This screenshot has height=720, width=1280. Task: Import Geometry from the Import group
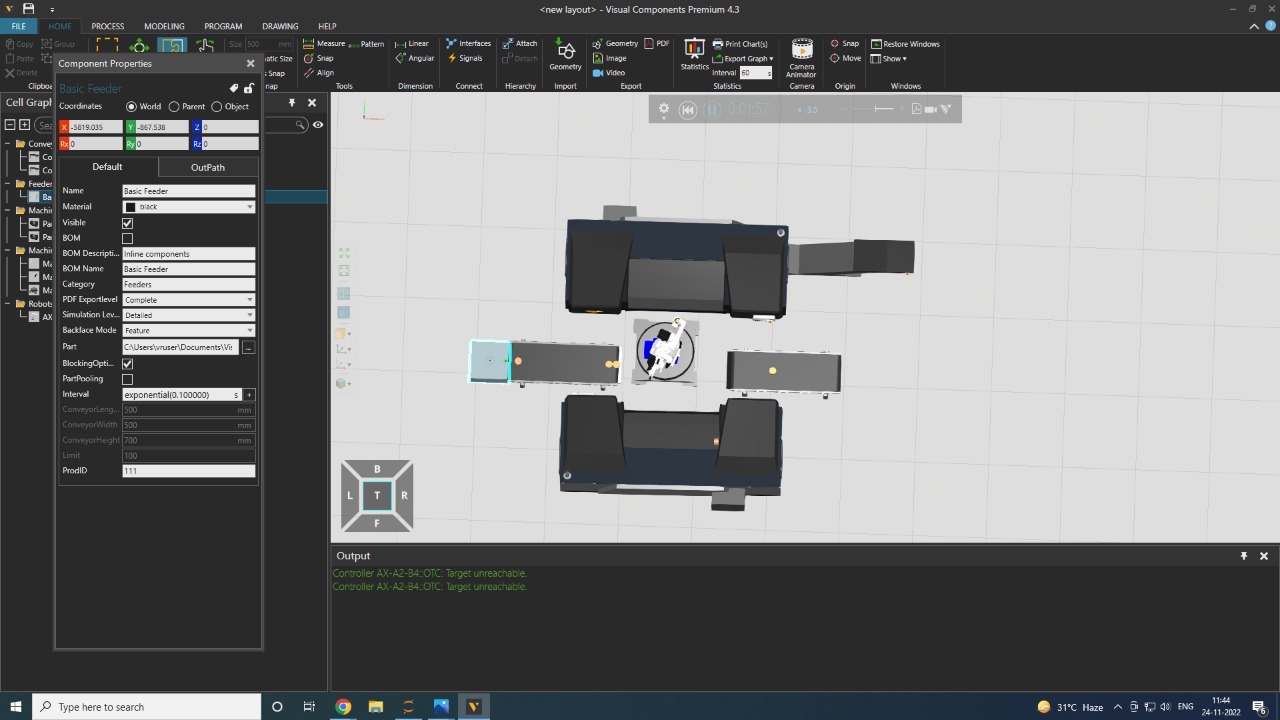565,56
